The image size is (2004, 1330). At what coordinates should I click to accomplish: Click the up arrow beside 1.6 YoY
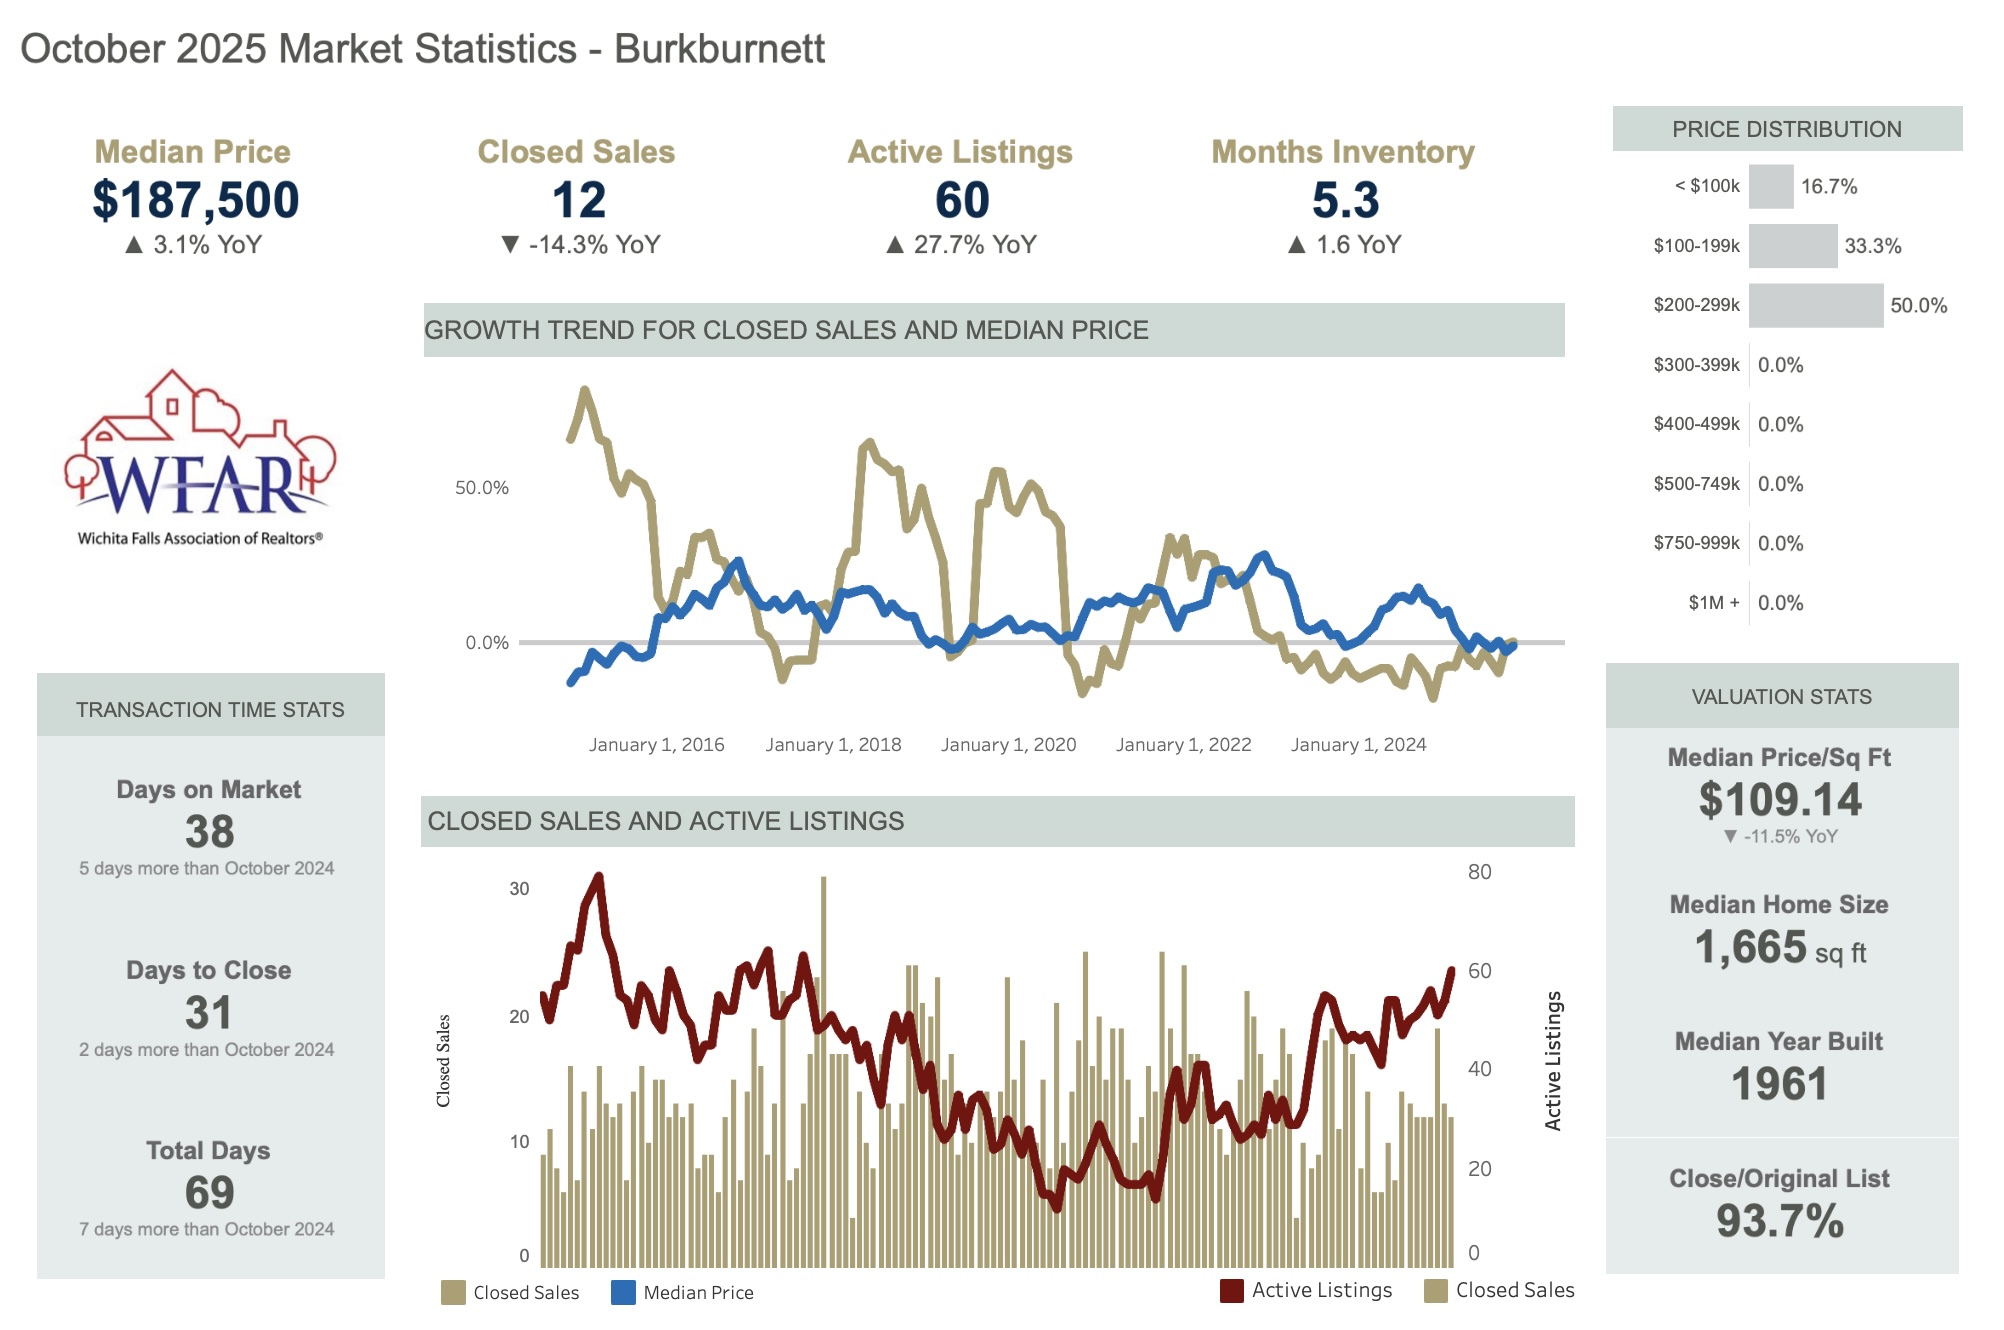[1297, 245]
